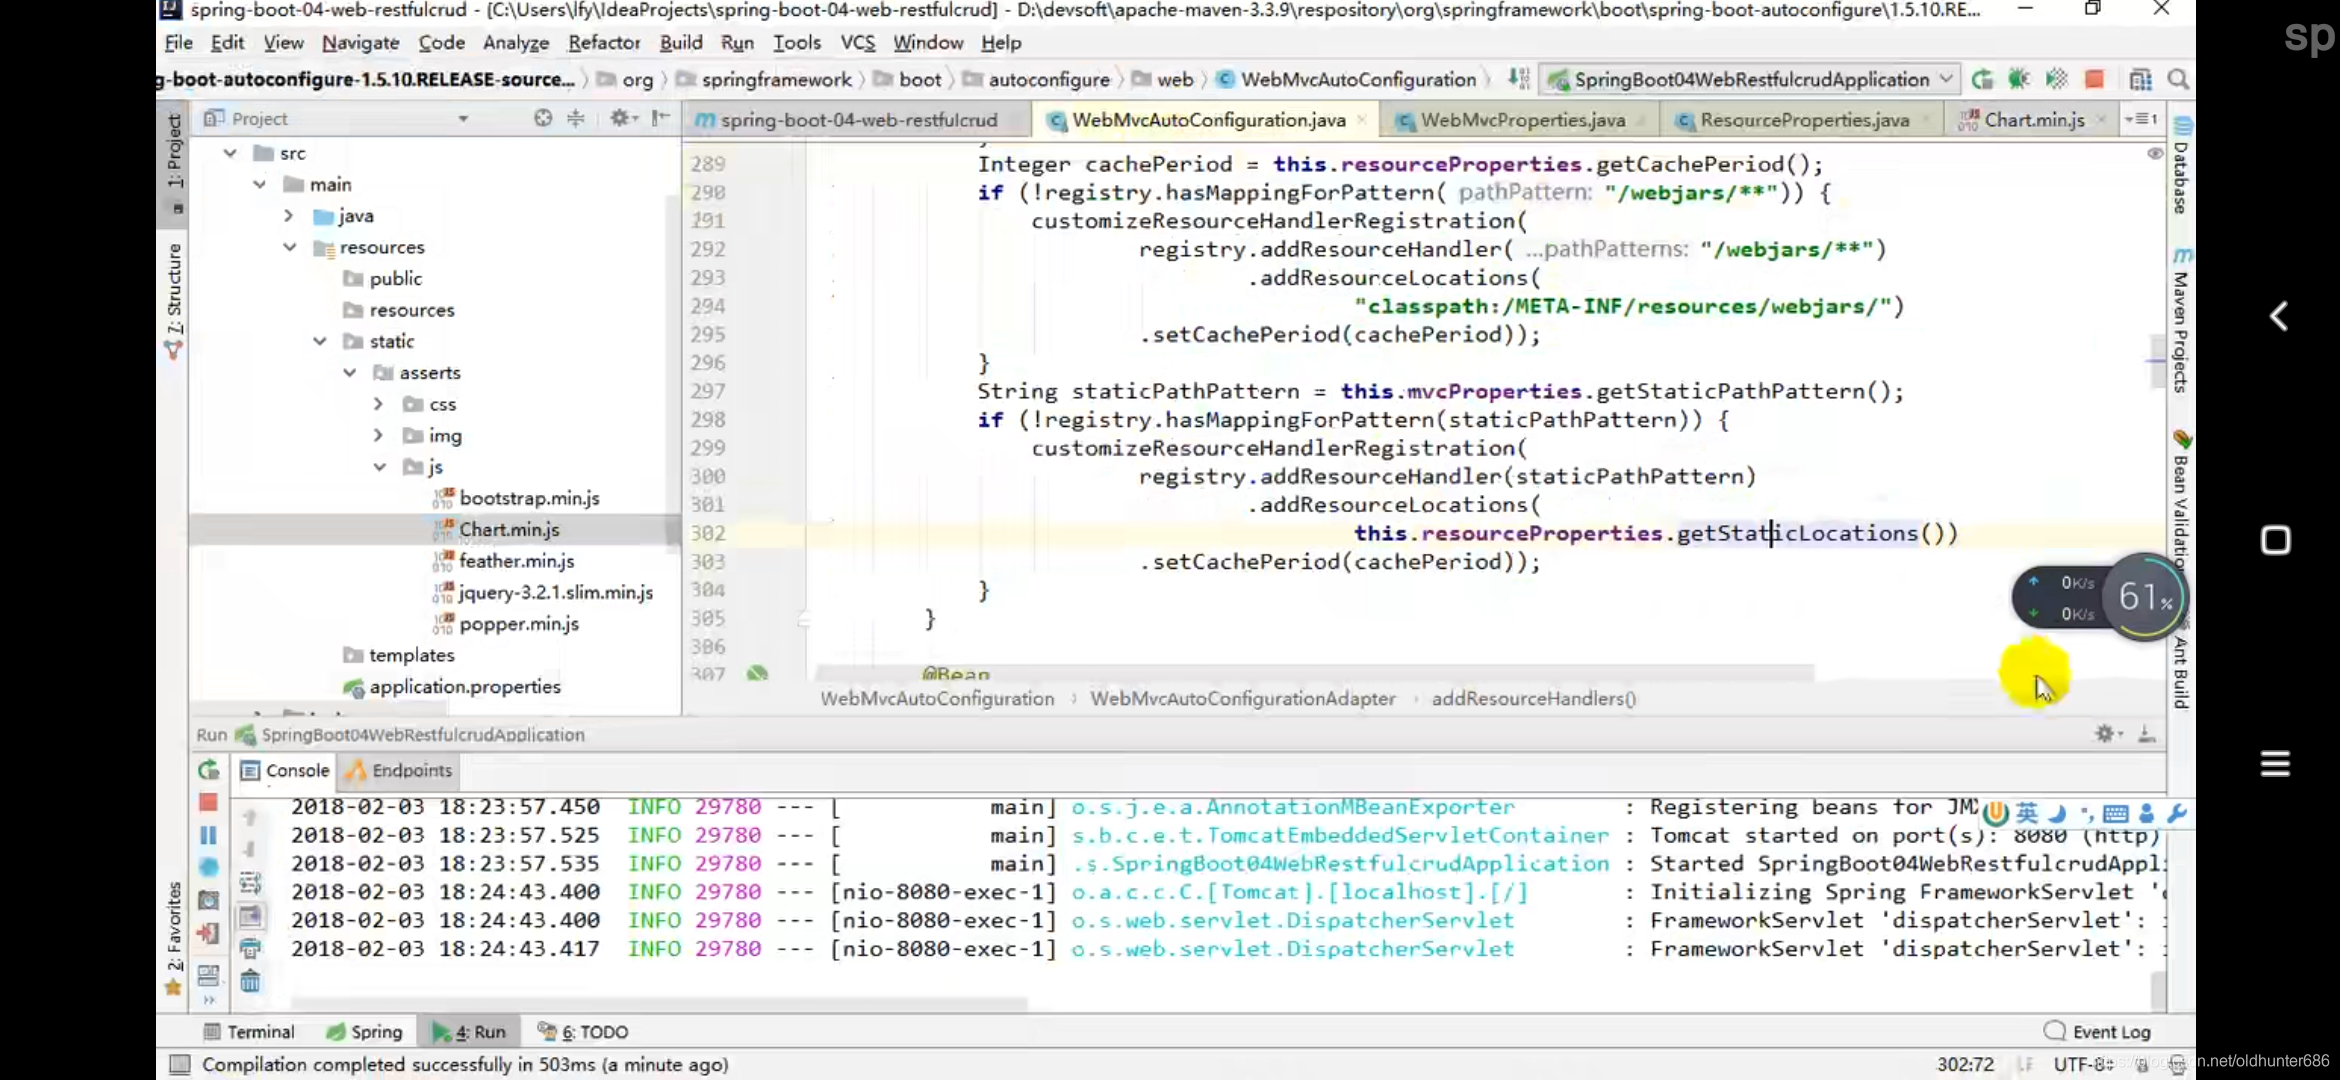Collapse the static folder in tree
The image size is (2340, 1080).
320,341
